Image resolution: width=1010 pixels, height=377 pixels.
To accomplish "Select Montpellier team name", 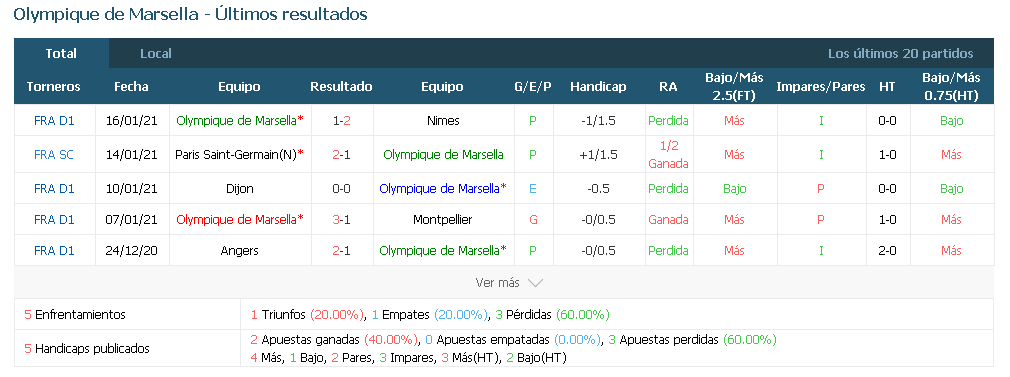I will pos(443,220).
